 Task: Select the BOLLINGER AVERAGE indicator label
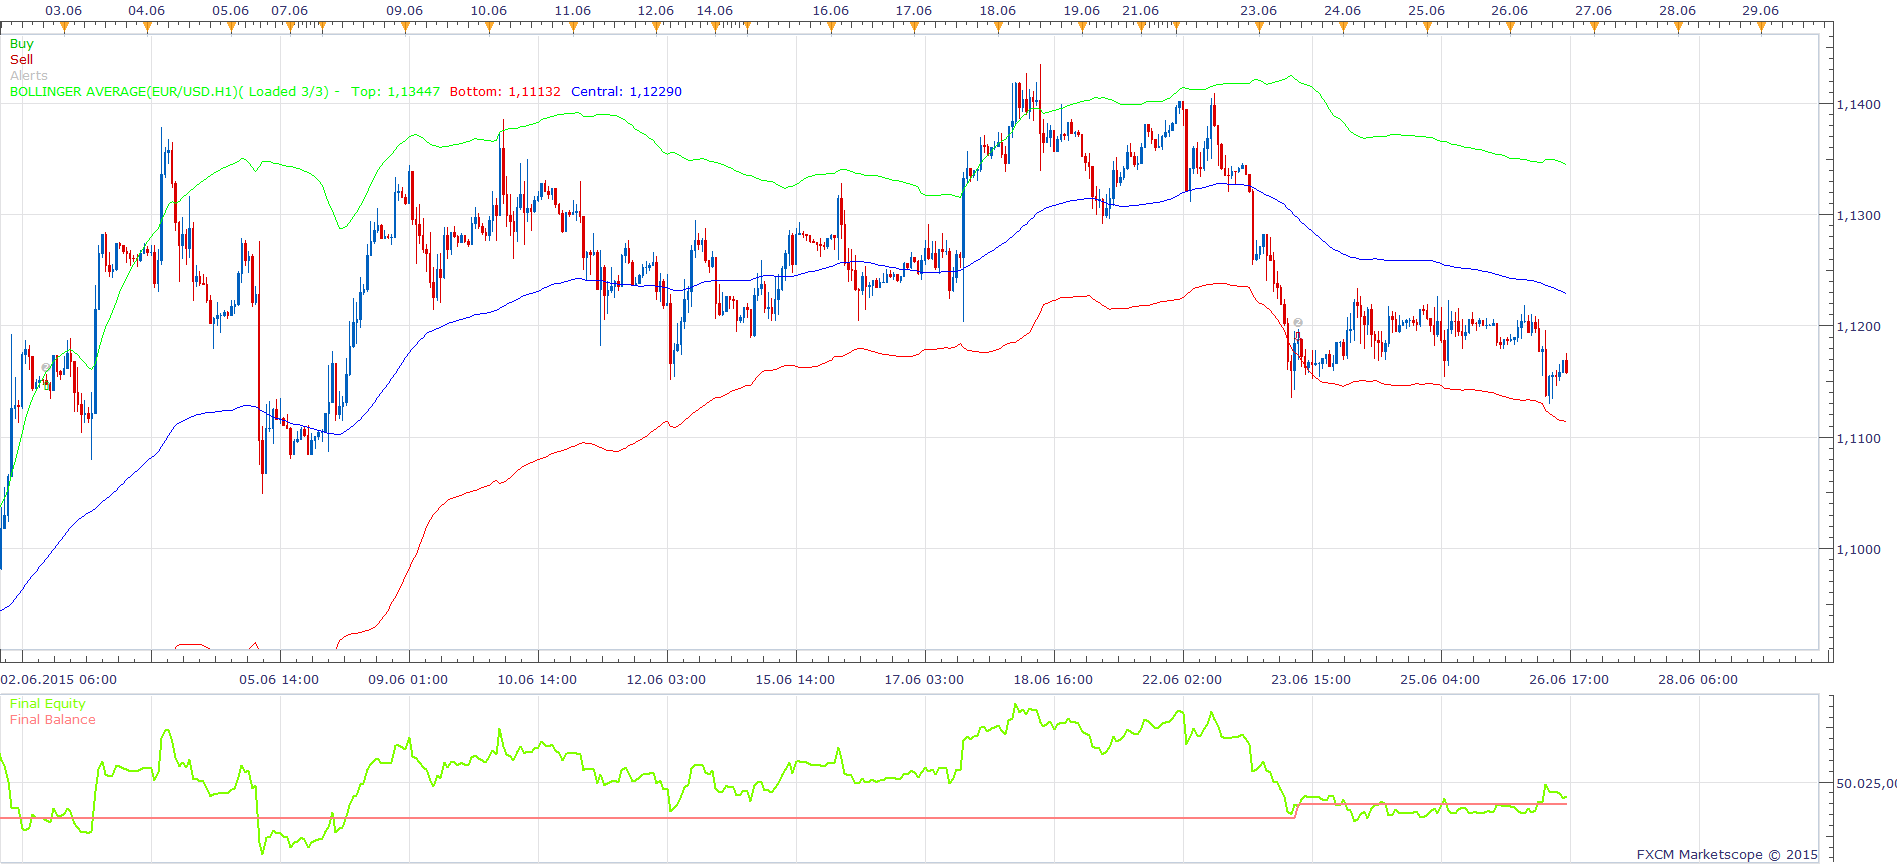point(169,92)
